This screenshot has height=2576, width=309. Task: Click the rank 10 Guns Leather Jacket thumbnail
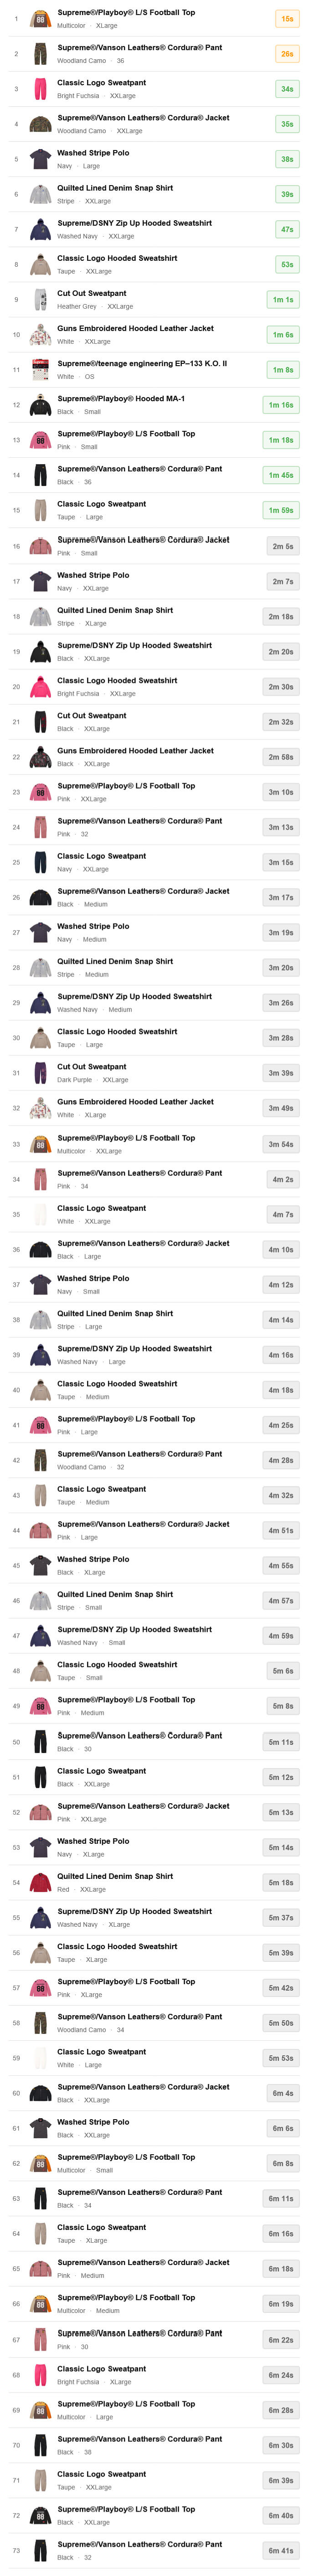click(40, 335)
